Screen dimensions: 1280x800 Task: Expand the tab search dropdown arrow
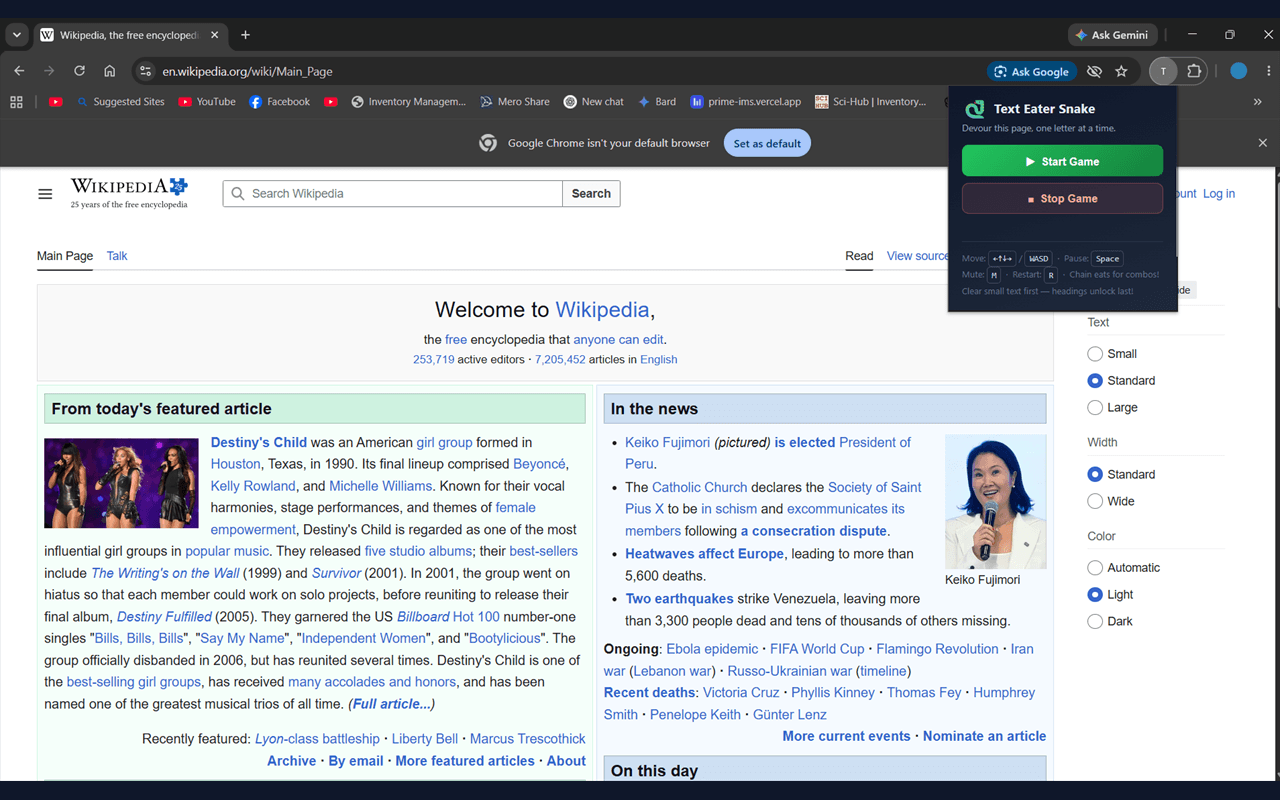click(16, 35)
